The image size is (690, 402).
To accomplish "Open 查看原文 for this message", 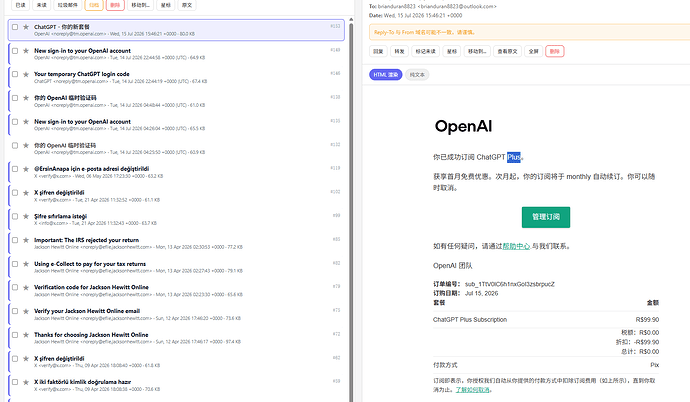I will 507,51.
